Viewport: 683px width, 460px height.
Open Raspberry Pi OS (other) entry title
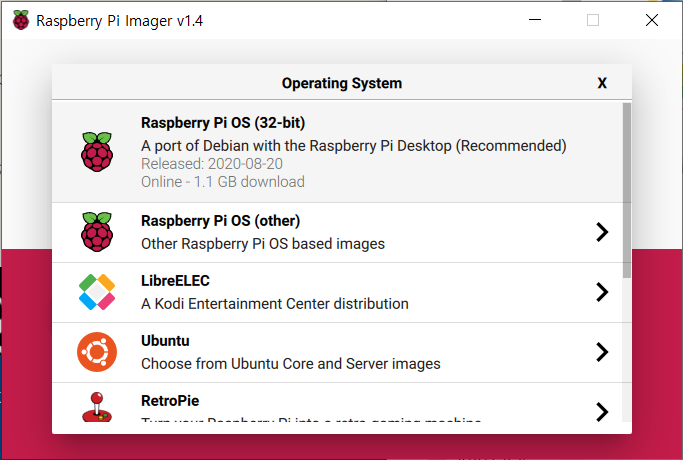[x=220, y=221]
